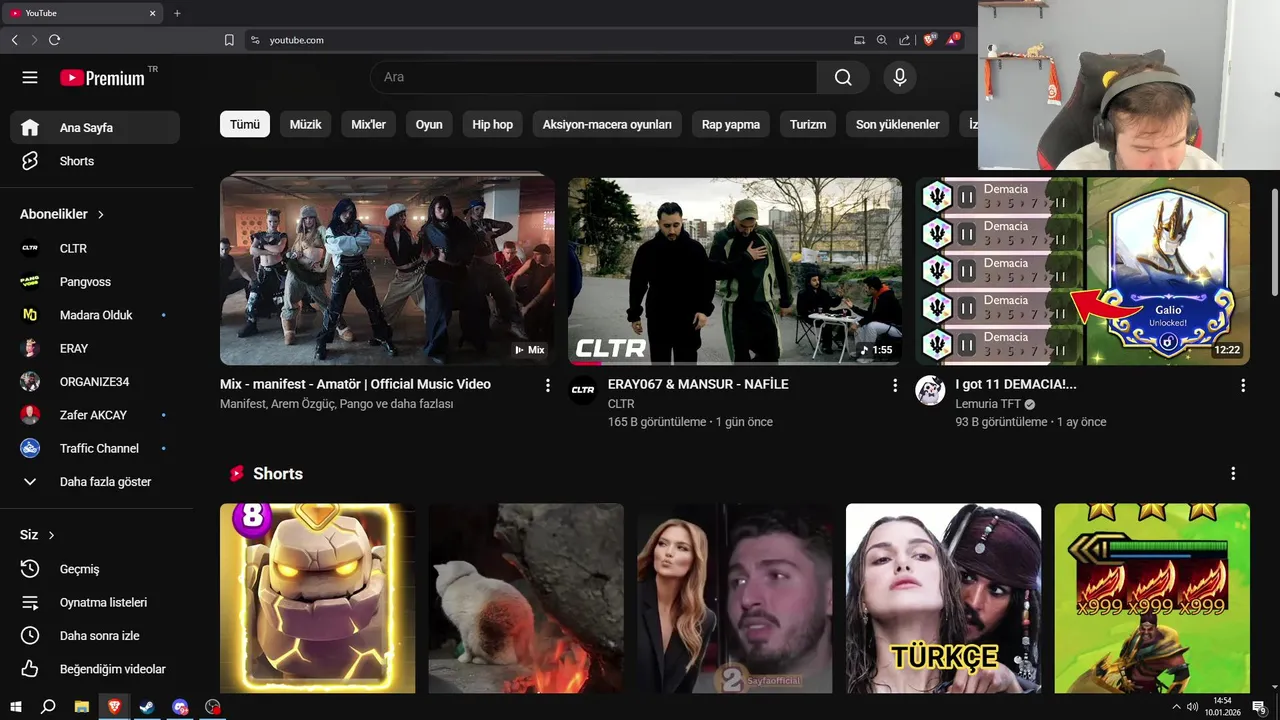Open site settings icon beside youtube.com
Viewport: 1280px width, 720px height.
(255, 40)
